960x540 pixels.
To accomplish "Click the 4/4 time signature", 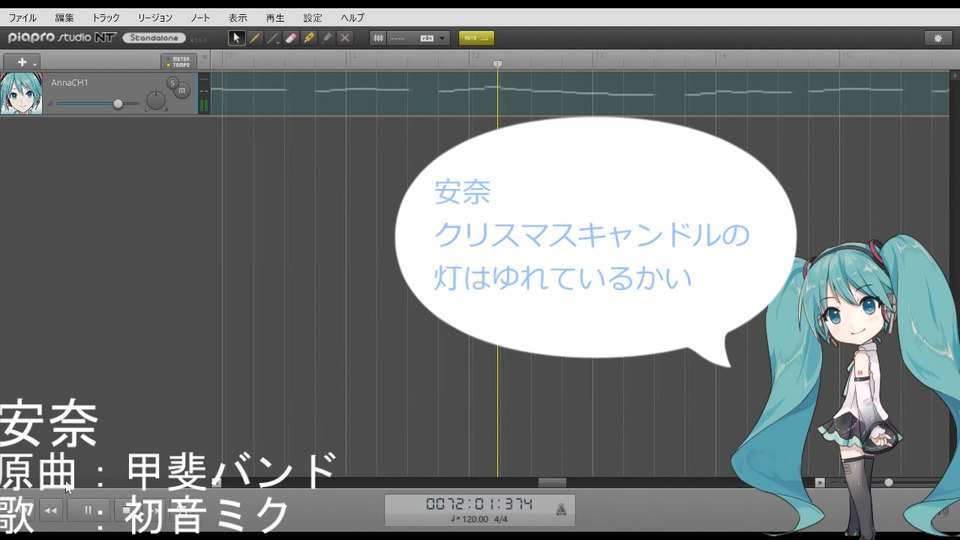I will tap(501, 519).
